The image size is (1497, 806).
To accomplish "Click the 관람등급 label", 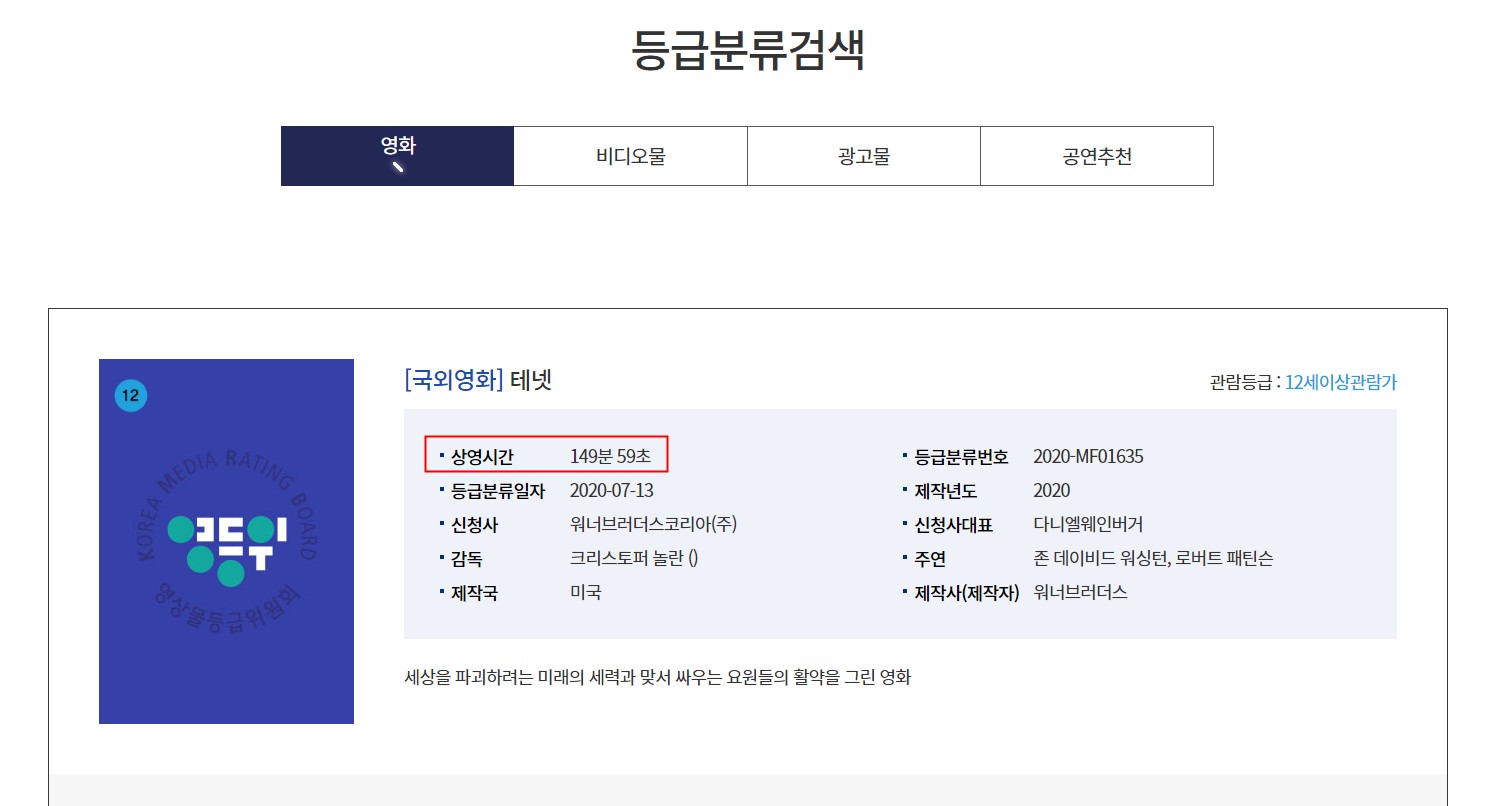I will click(x=1240, y=382).
